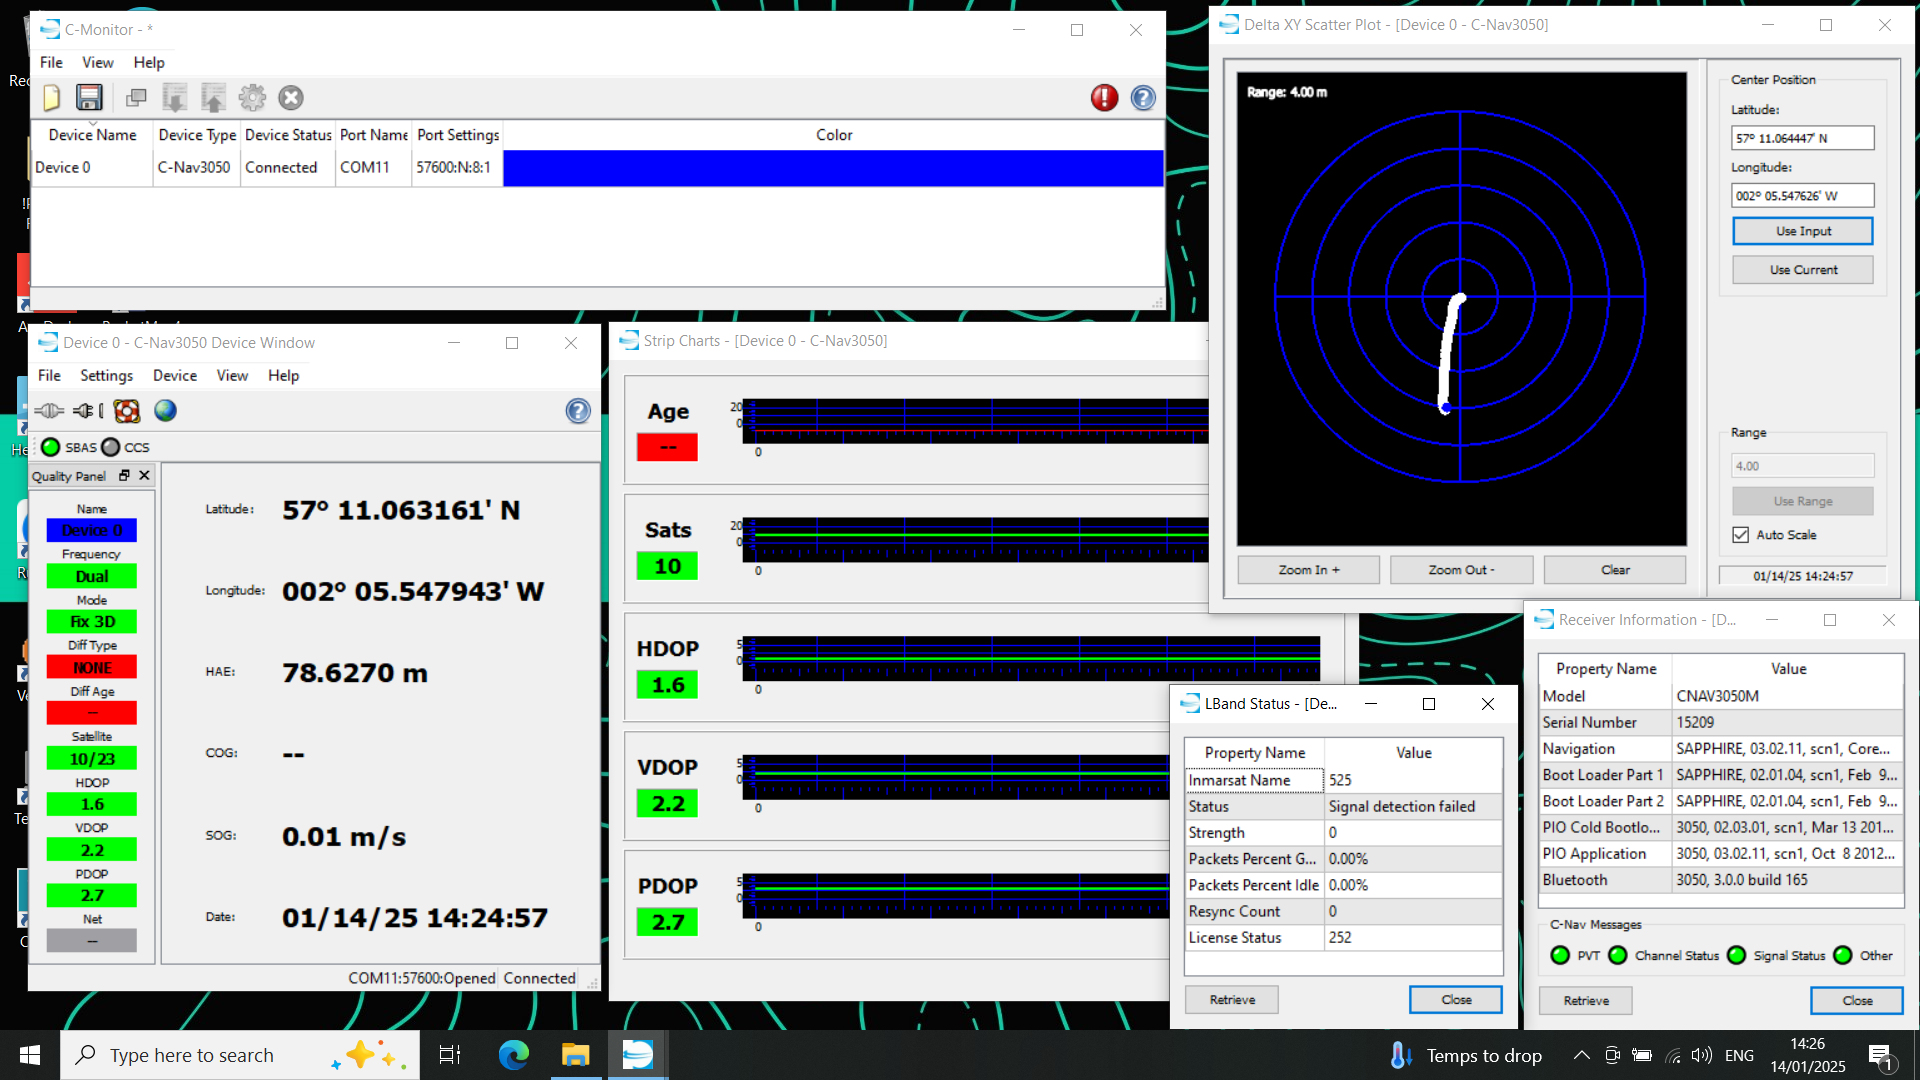Click the blue Device 0 color swatch

tap(833, 168)
